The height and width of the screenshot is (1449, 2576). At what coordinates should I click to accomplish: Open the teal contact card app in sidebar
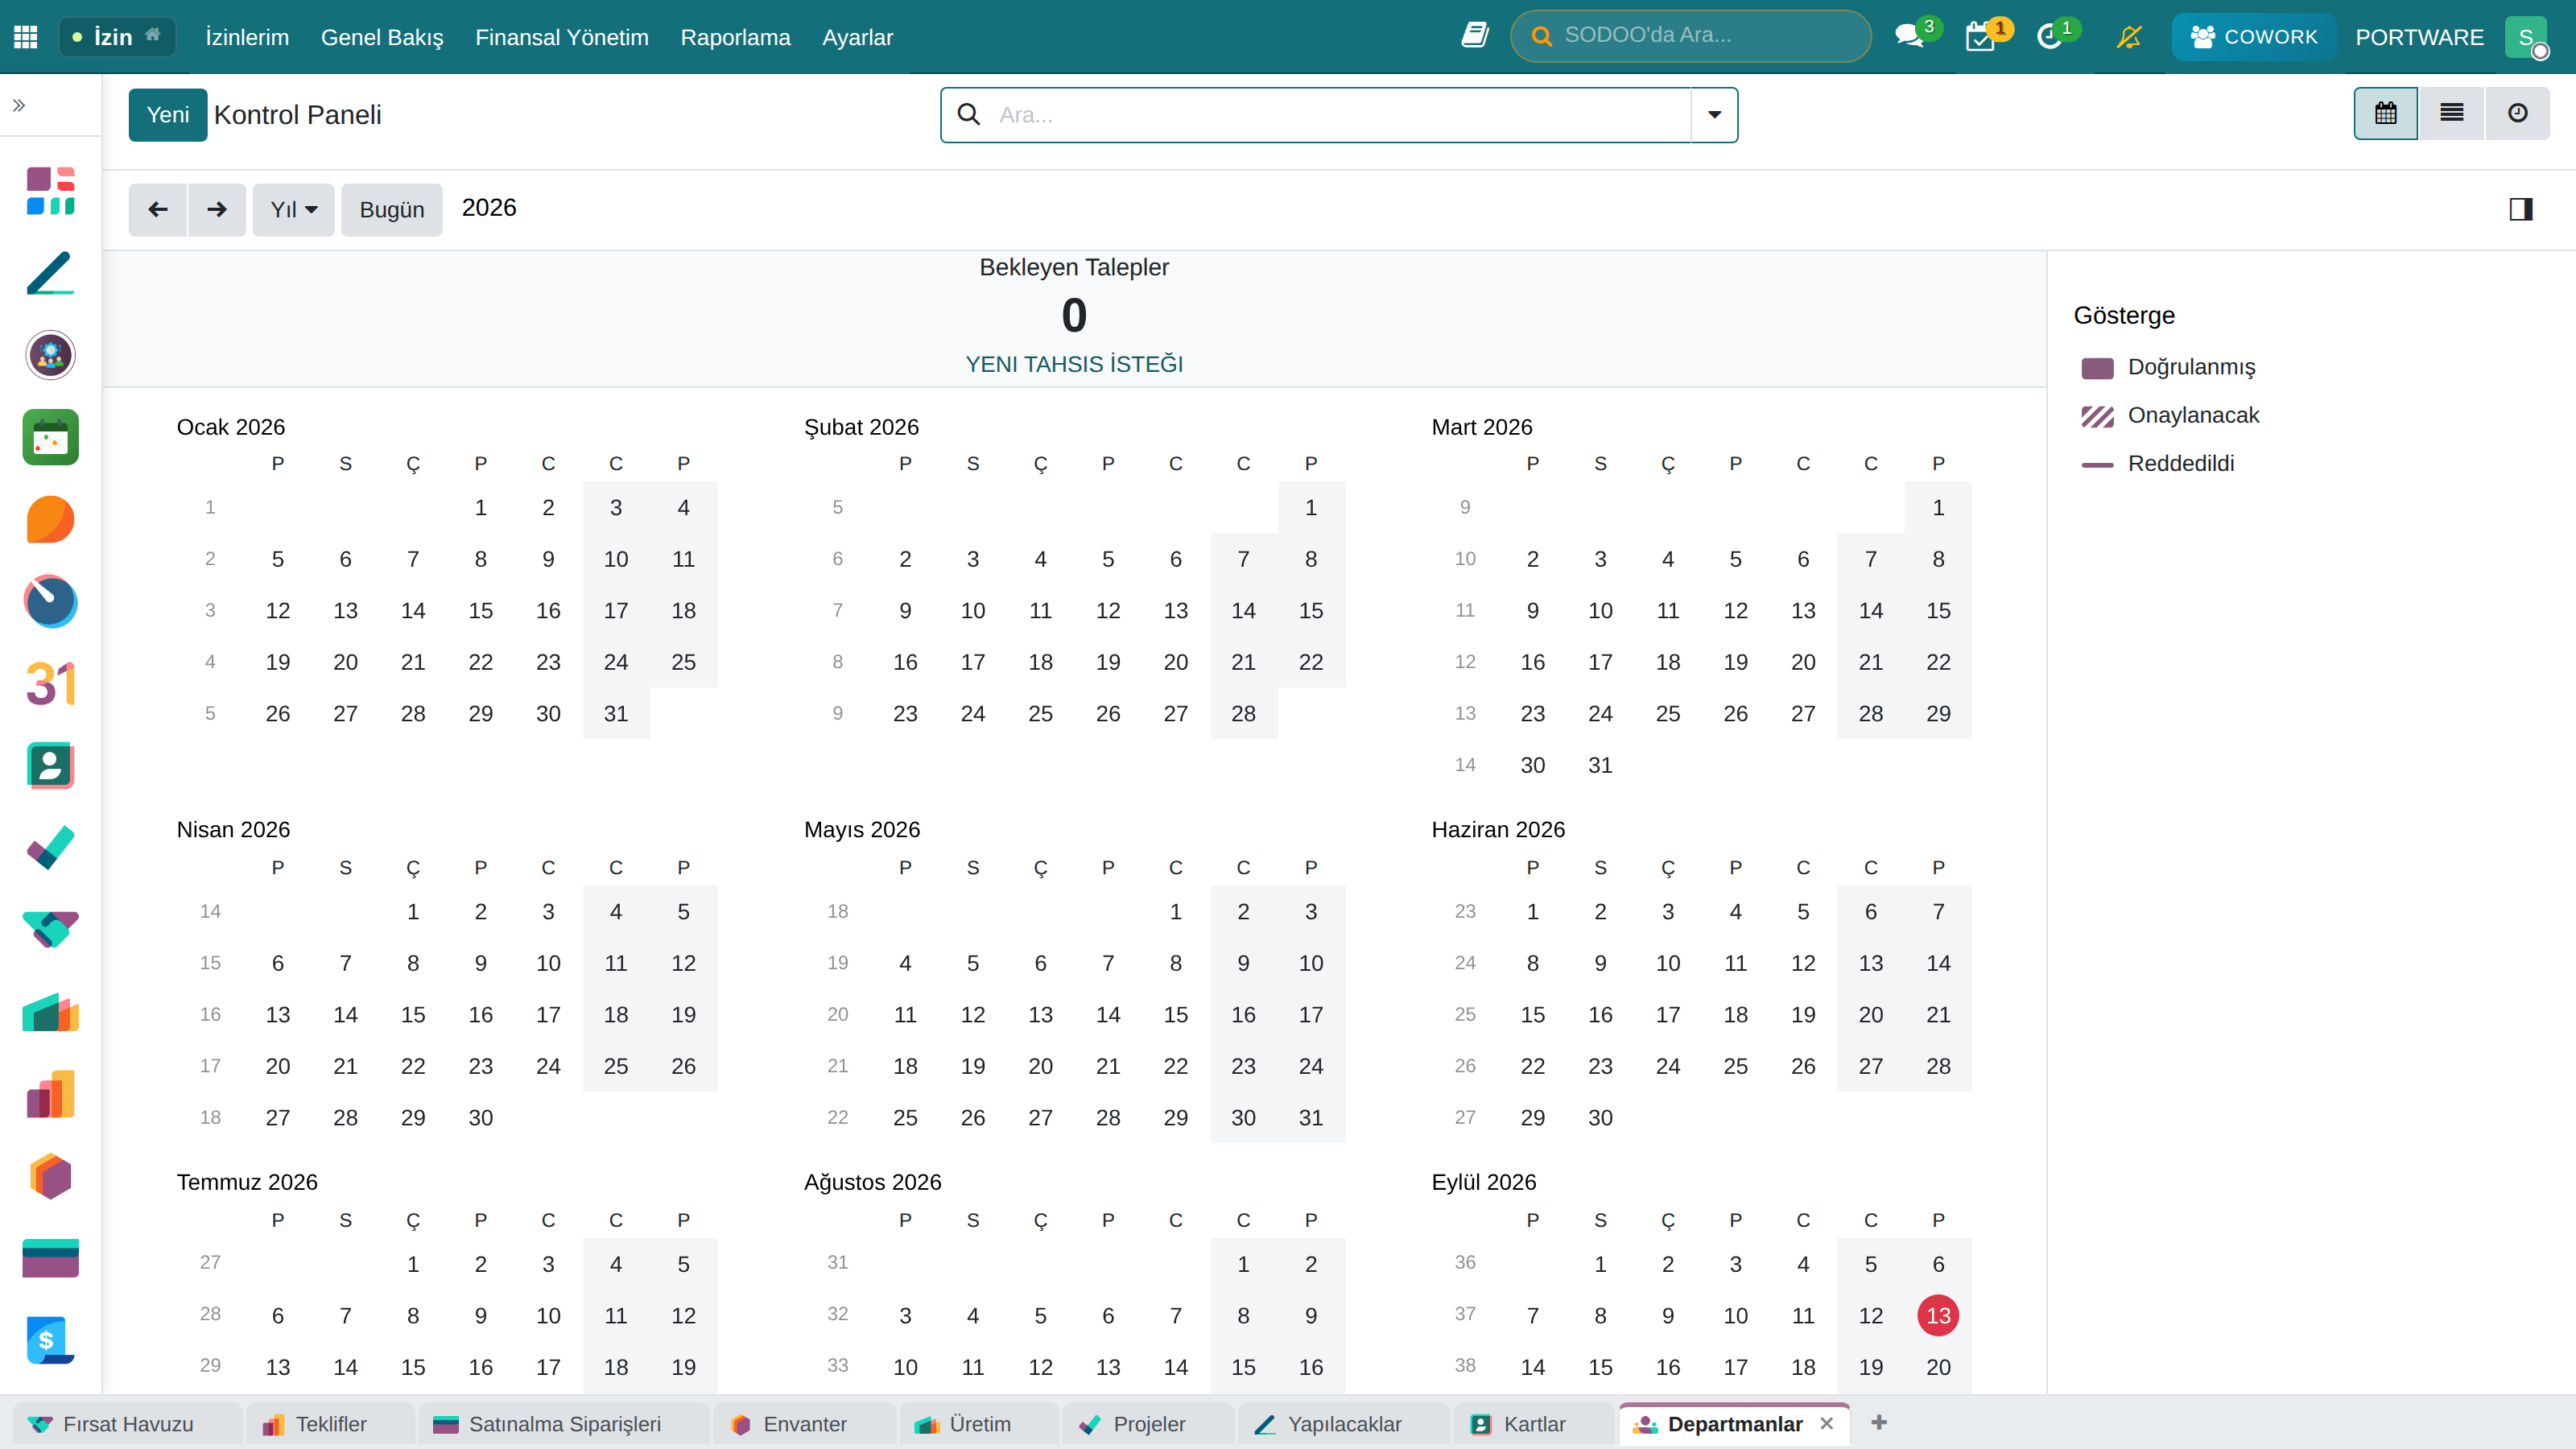click(x=50, y=766)
